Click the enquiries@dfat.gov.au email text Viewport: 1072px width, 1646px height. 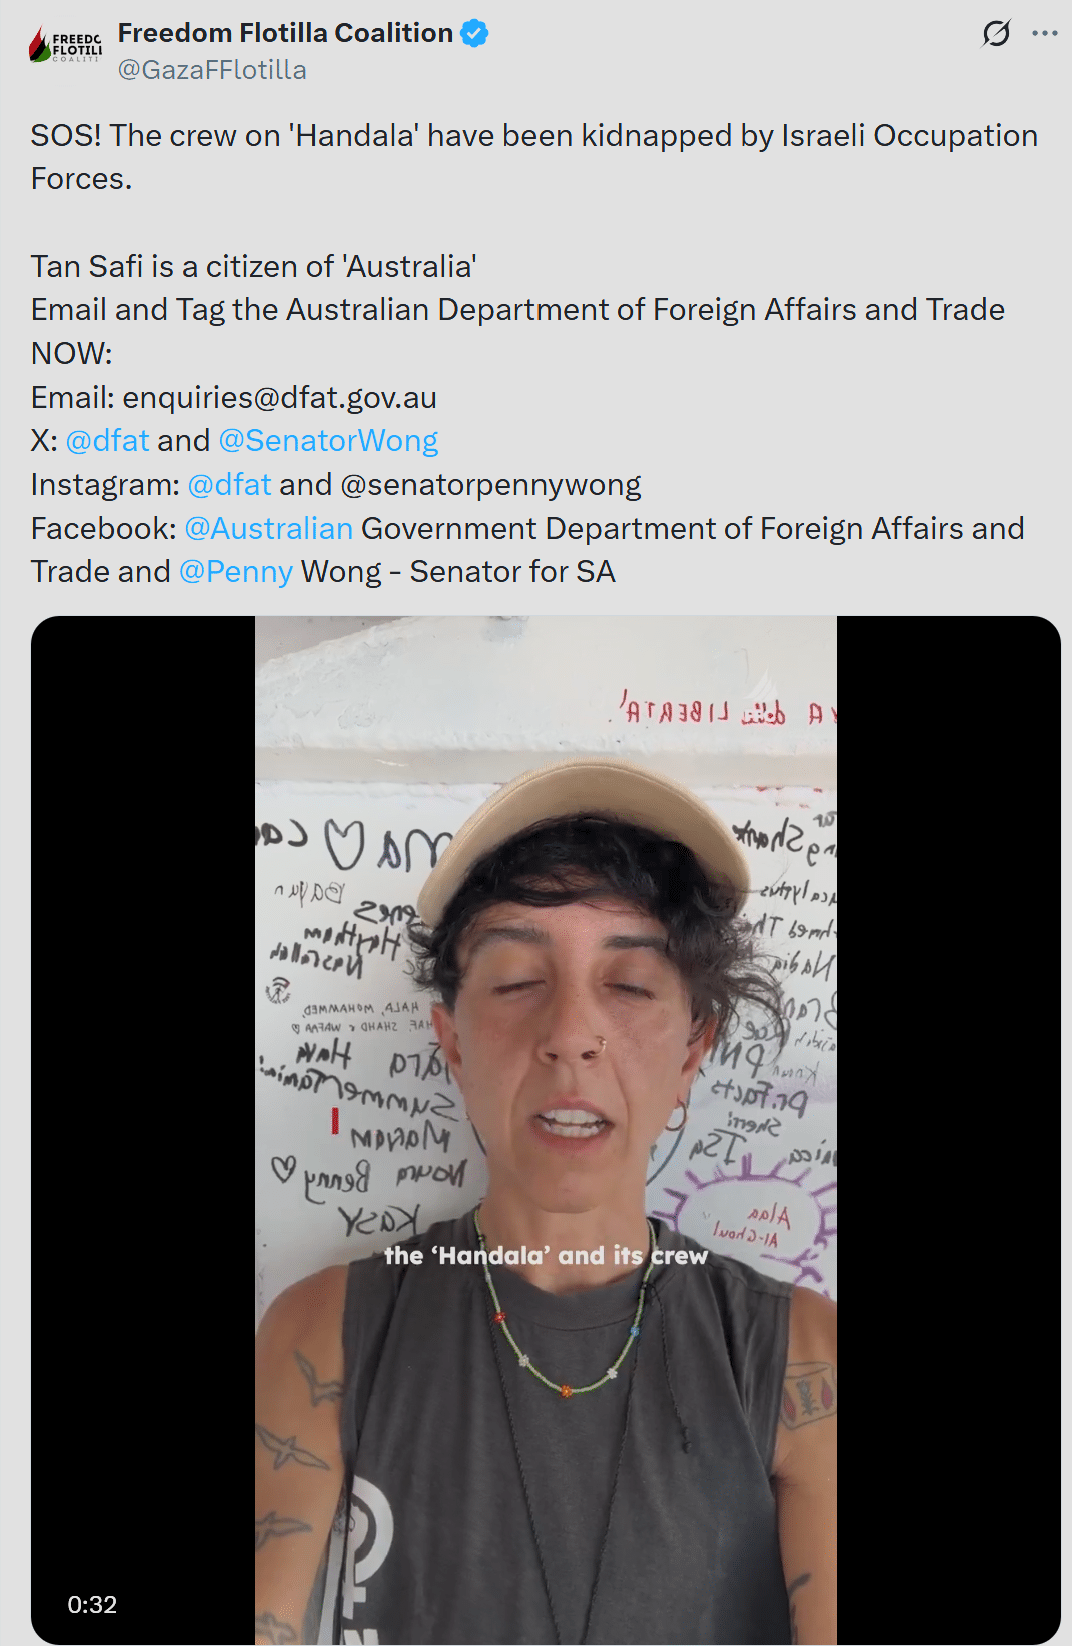279,398
